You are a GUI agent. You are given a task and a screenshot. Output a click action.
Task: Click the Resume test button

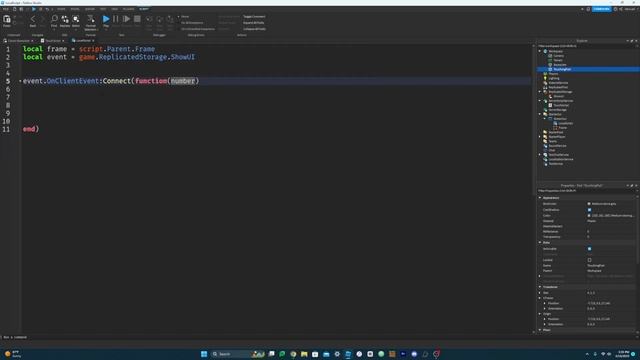click(x=127, y=20)
